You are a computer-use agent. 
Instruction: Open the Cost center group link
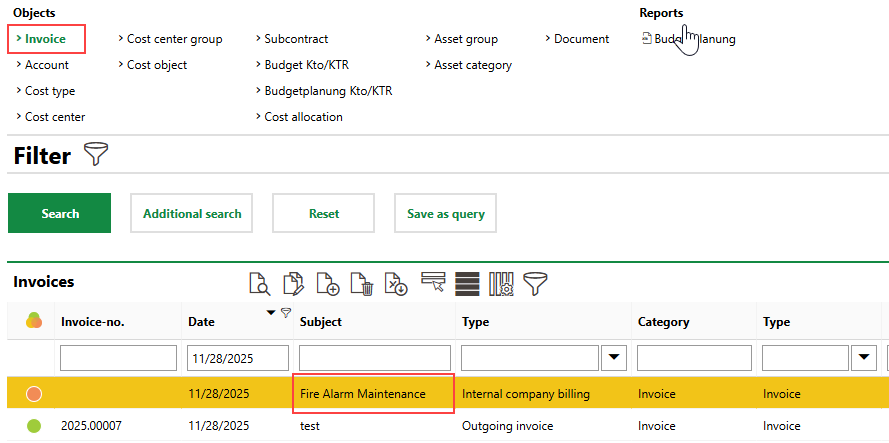[175, 39]
